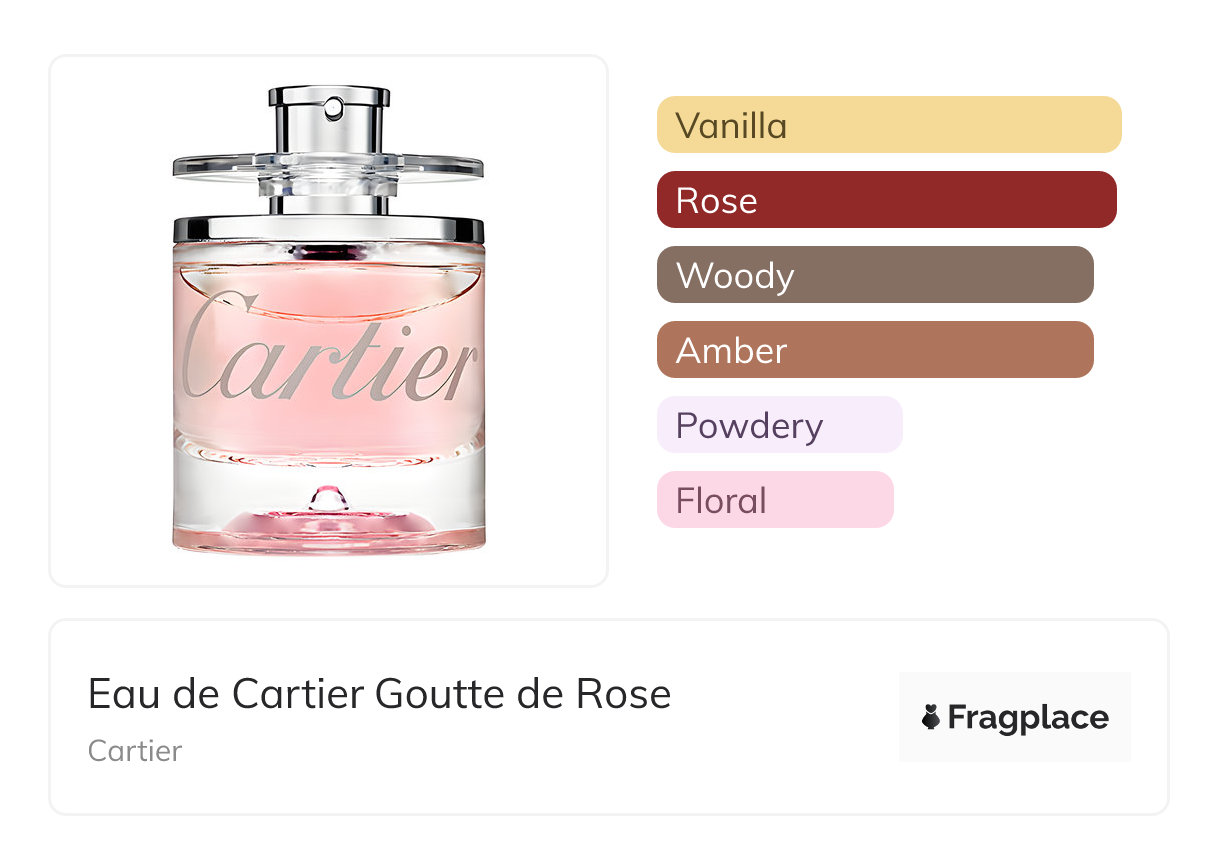Click the word Powdery in the lilac bar
Image resolution: width=1218 pixels, height=864 pixels.
749,426
